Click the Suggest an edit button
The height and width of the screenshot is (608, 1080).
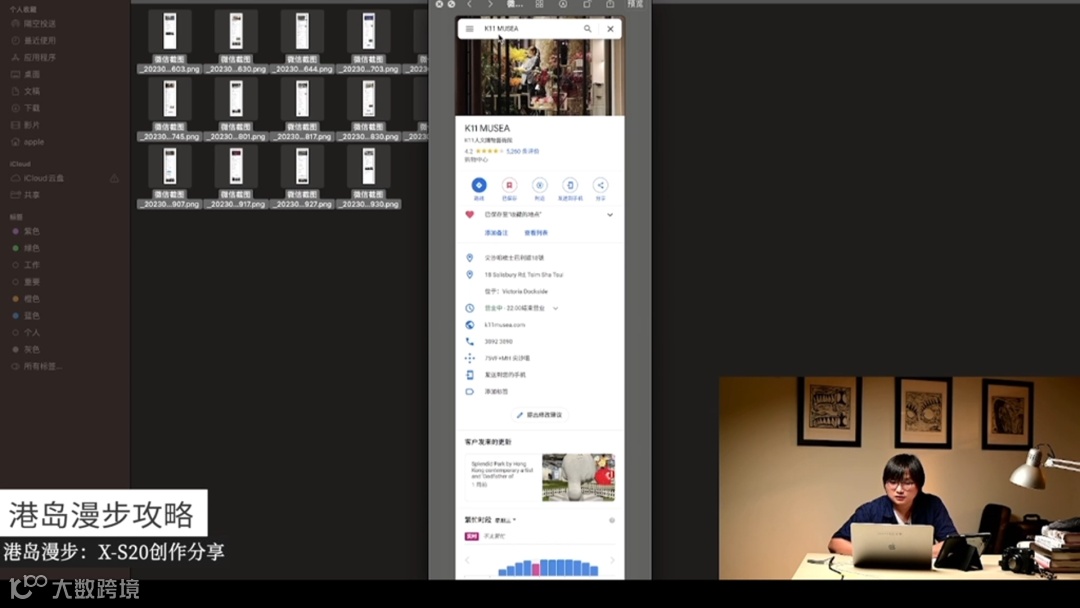click(x=539, y=415)
